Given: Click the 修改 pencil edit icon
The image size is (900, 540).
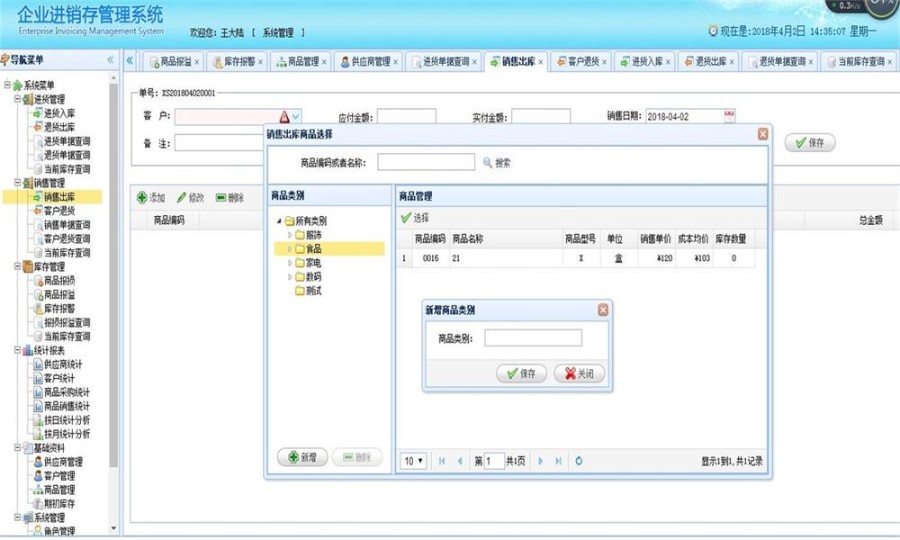Looking at the screenshot, I should (181, 198).
